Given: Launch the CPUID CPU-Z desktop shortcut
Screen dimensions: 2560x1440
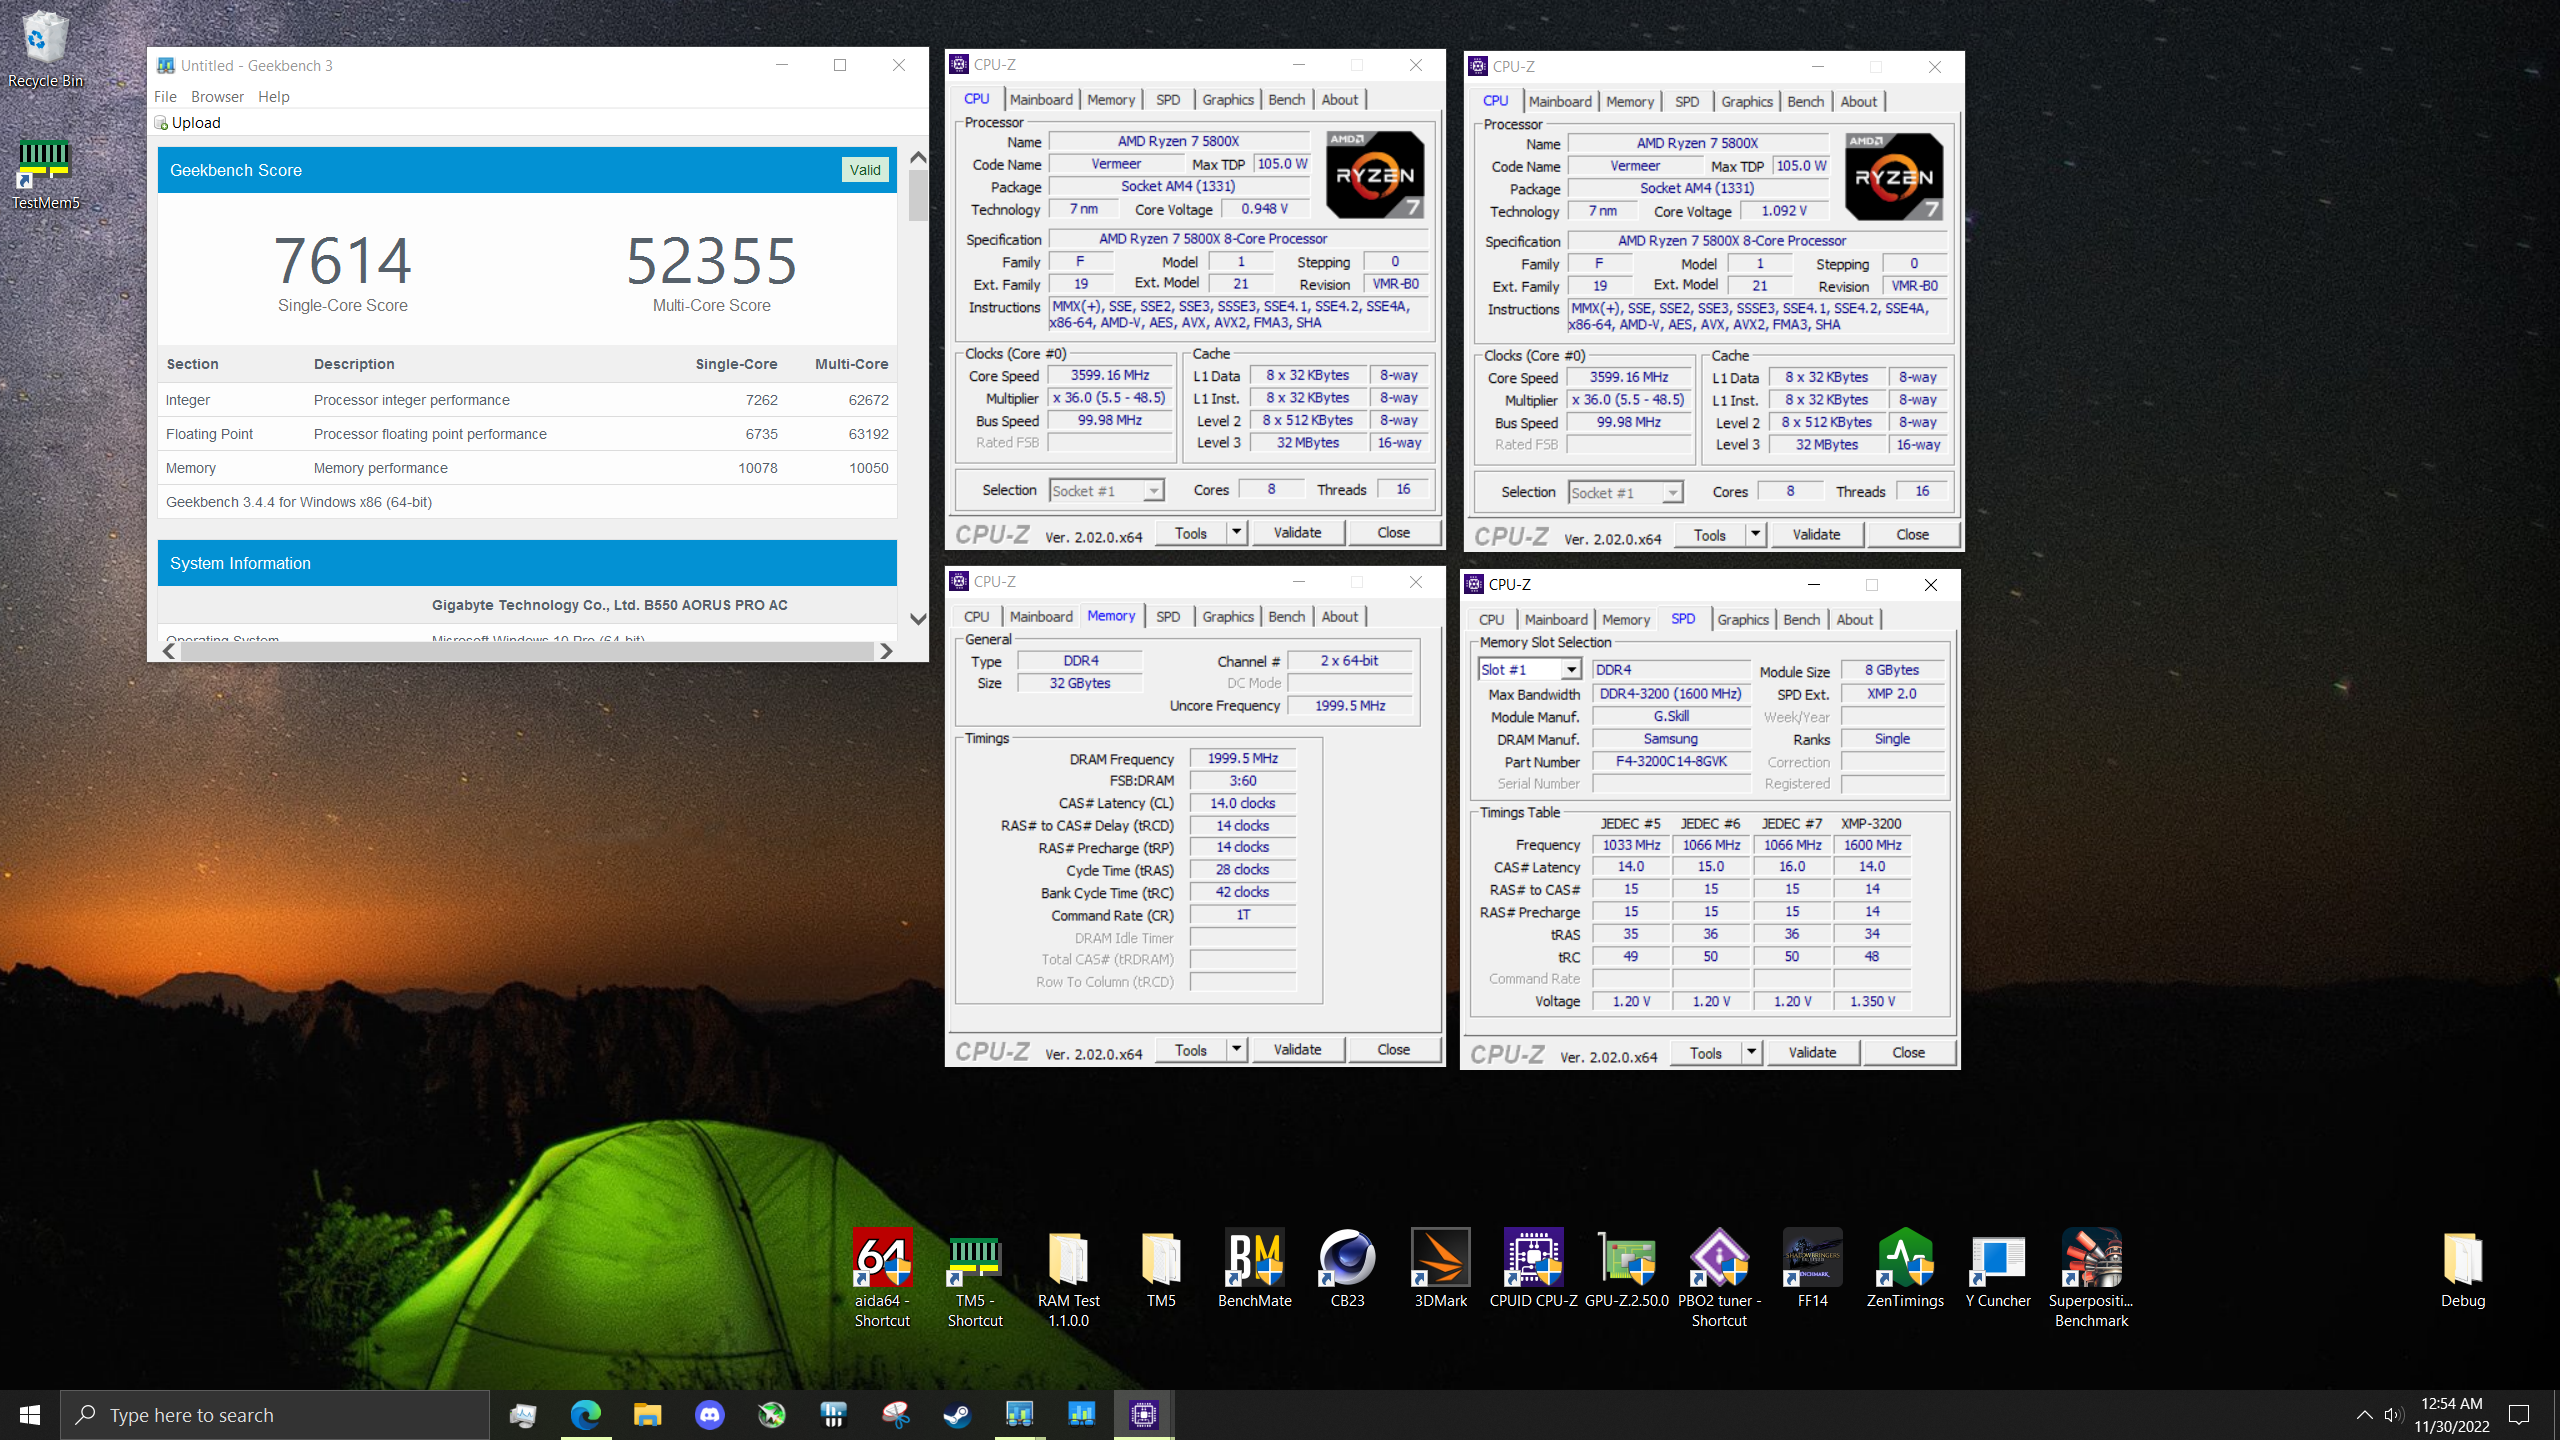Looking at the screenshot, I should point(1533,1267).
